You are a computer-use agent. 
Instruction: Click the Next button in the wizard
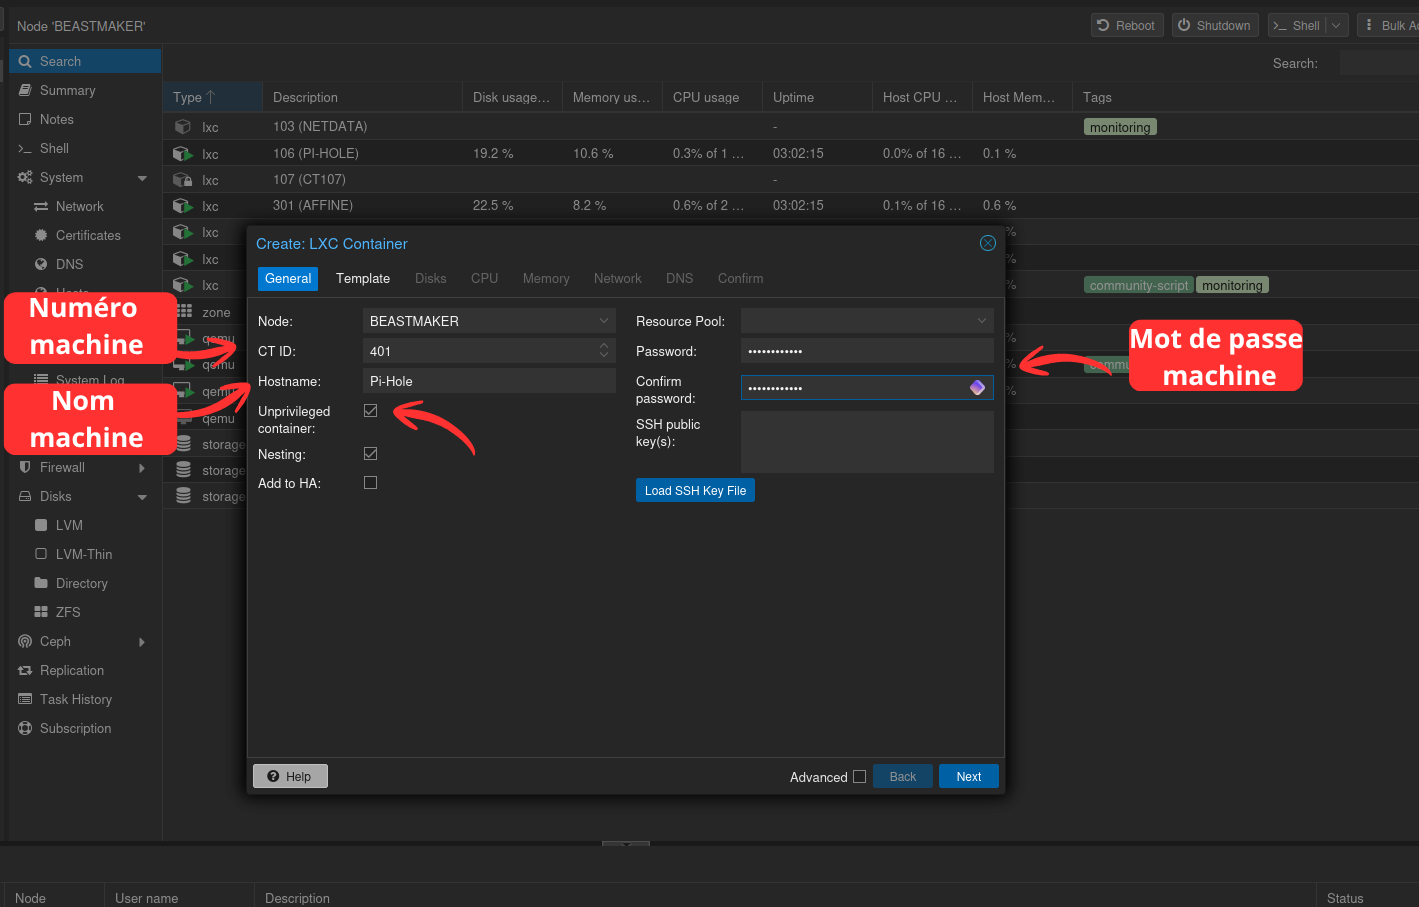click(x=969, y=776)
